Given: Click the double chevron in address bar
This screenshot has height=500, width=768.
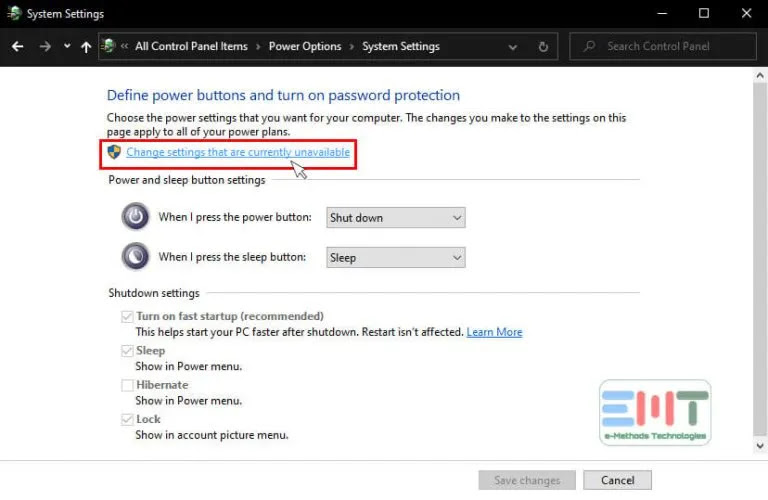Looking at the screenshot, I should 124,46.
